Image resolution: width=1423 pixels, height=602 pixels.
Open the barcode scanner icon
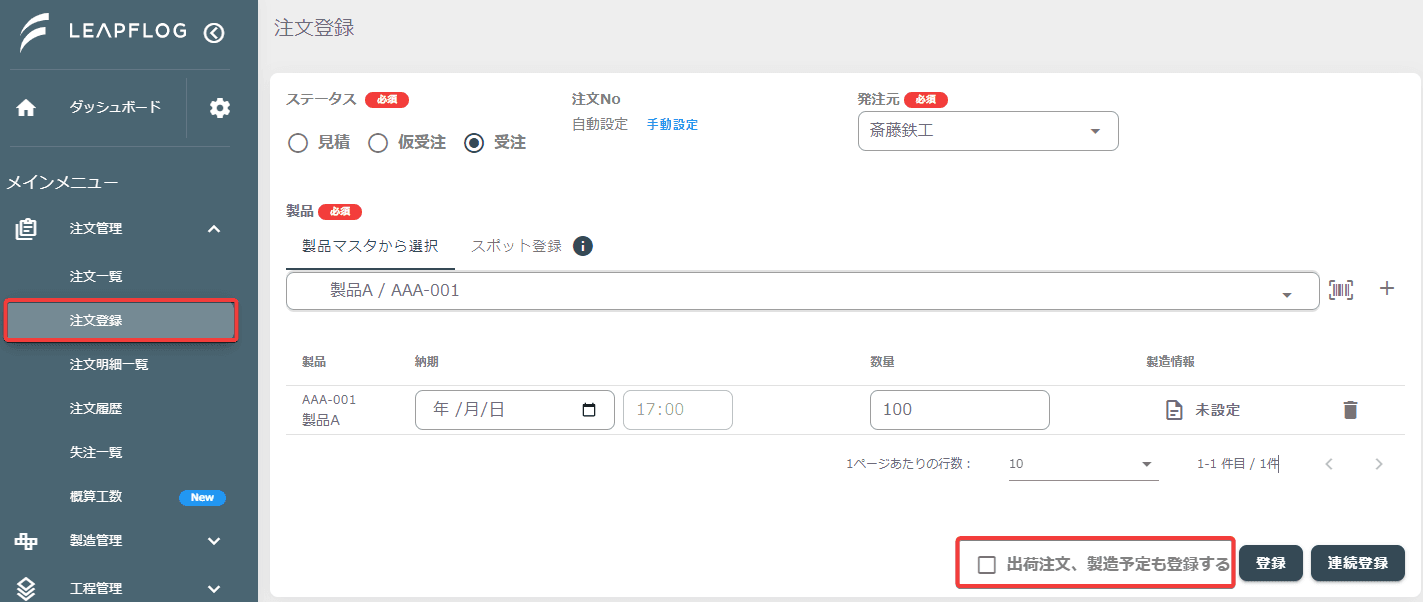click(x=1341, y=289)
